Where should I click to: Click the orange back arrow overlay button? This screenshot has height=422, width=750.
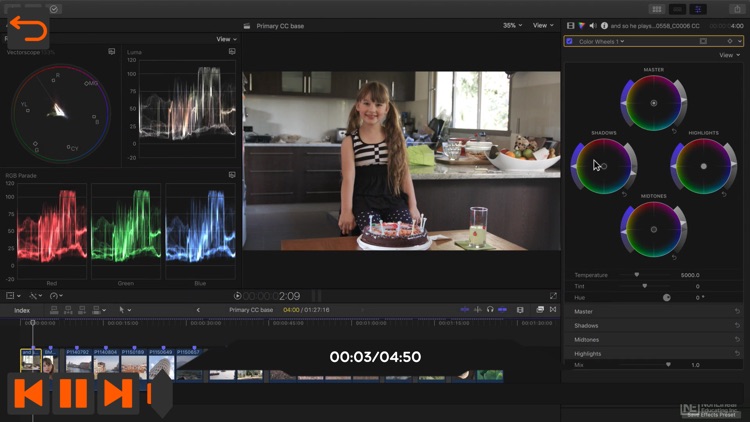(x=28, y=30)
